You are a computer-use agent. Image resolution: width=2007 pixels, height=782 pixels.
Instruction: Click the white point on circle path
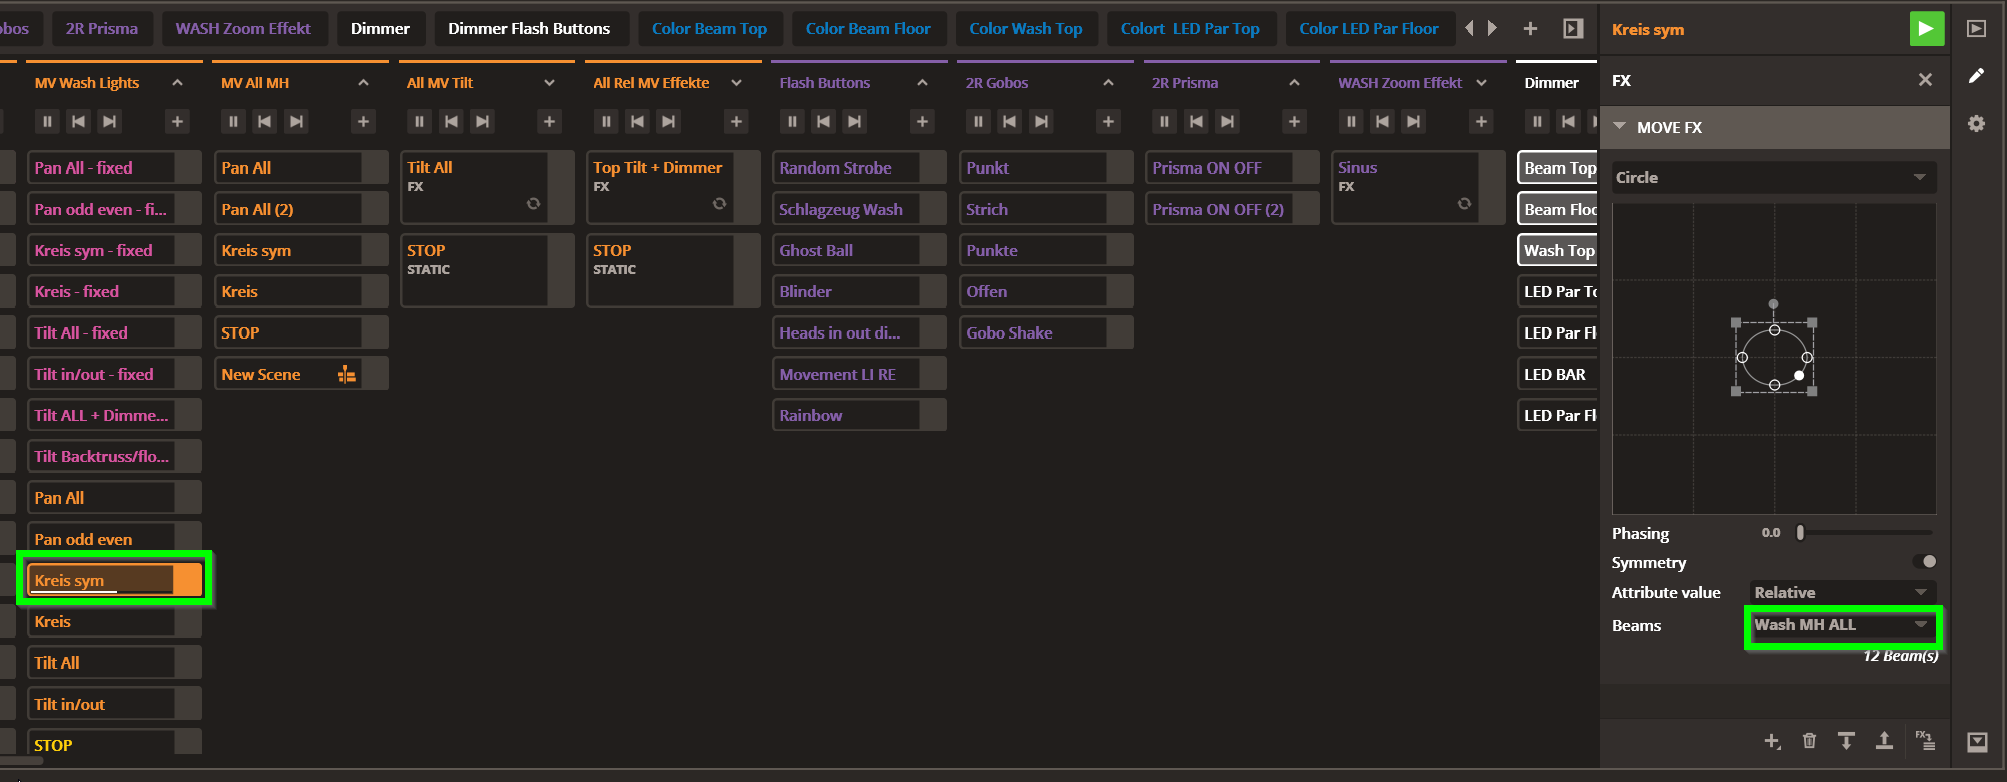(x=1799, y=376)
